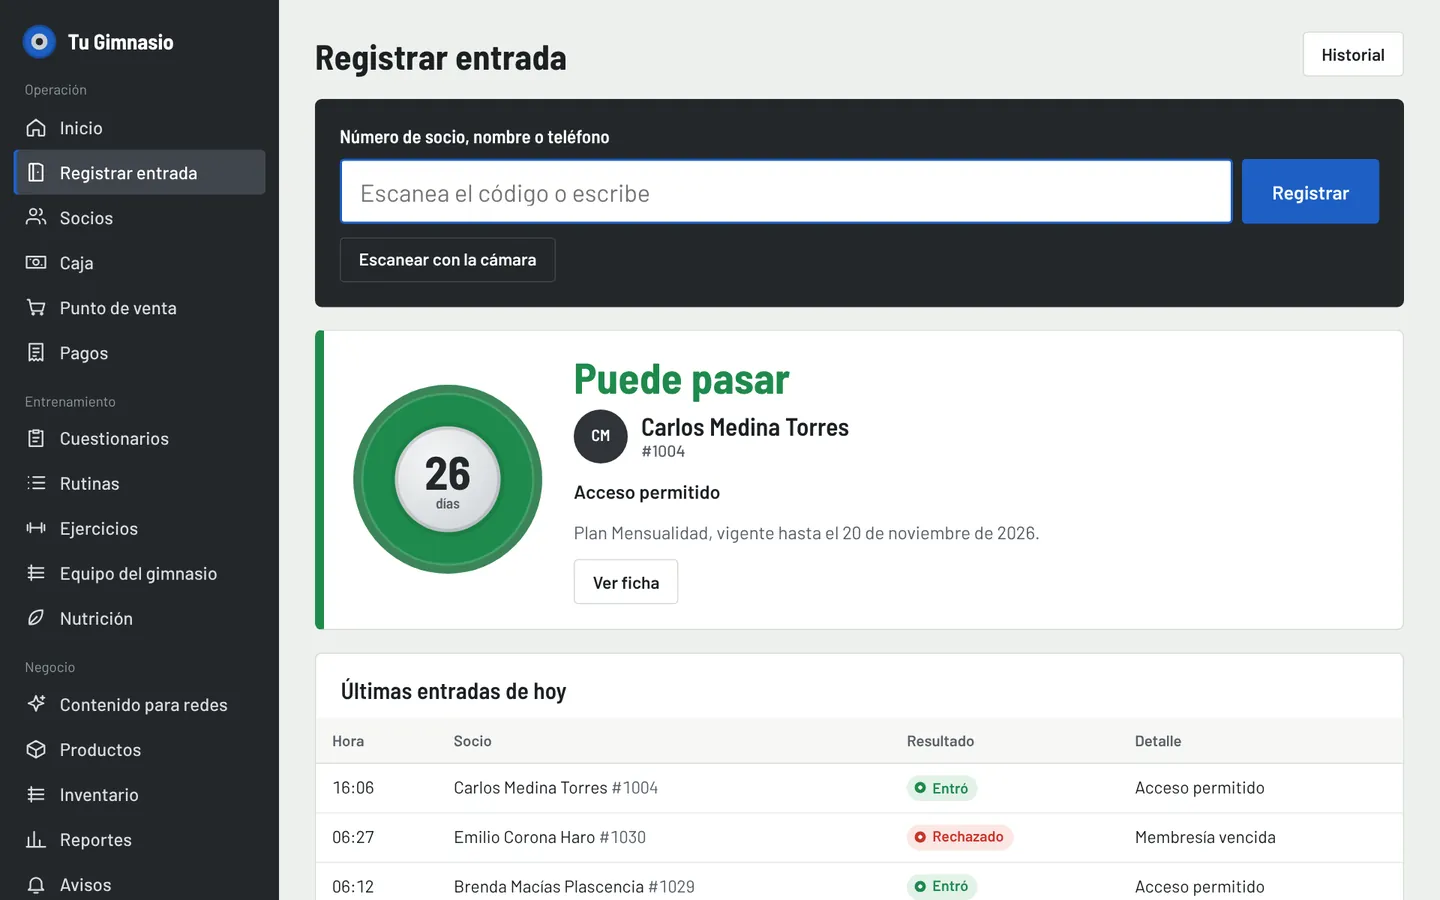This screenshot has height=900, width=1440.
Task: Click the Punto de venta cart icon
Action: 36,307
